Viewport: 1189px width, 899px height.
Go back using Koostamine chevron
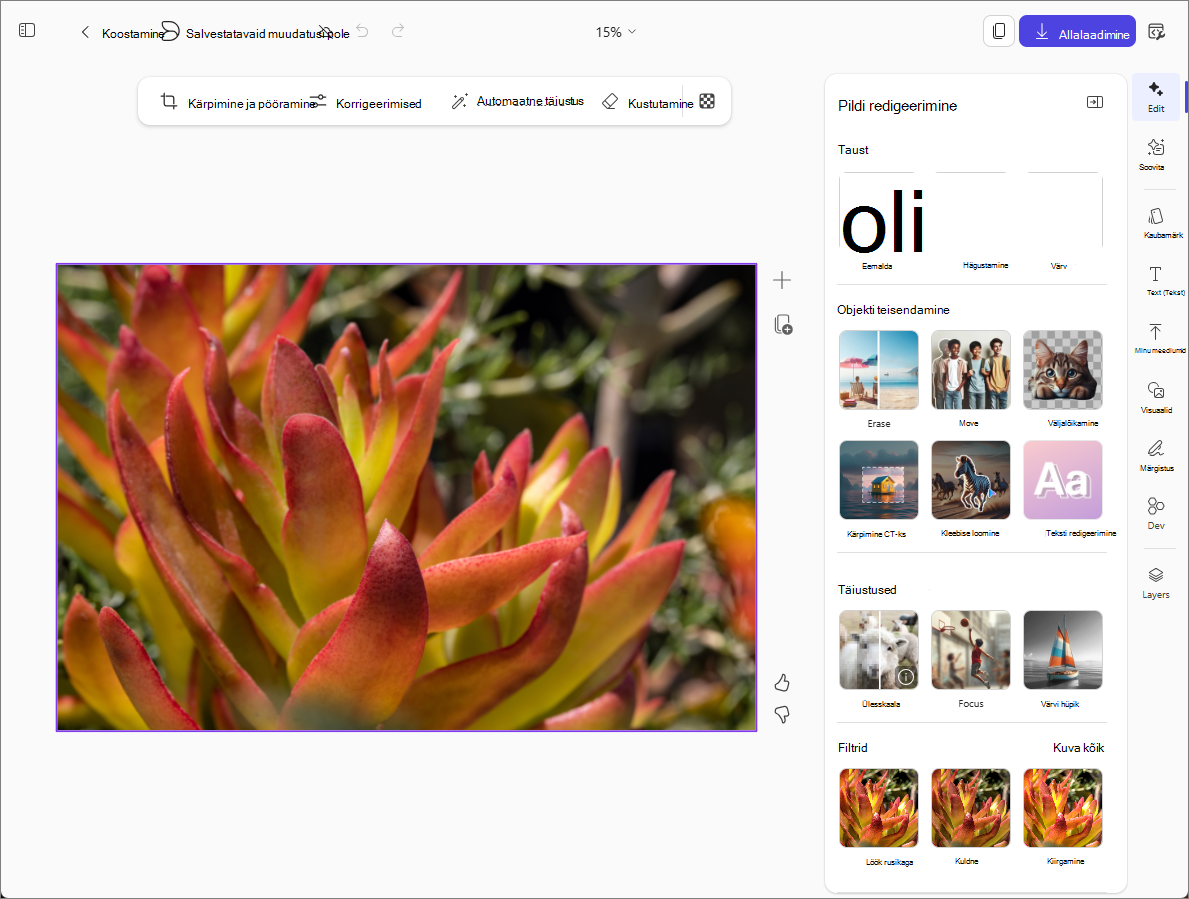(x=85, y=32)
